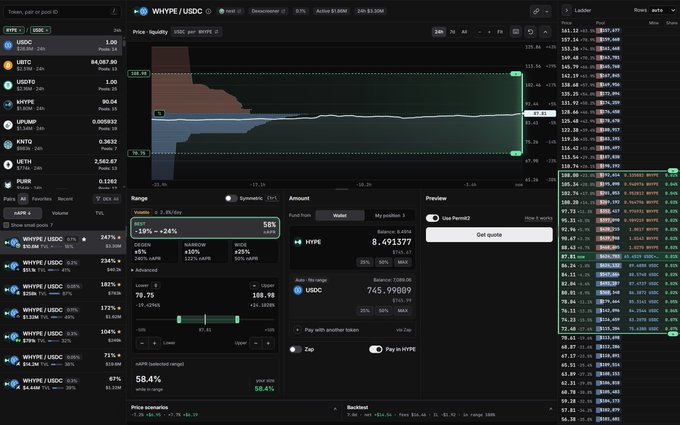680x425 pixels.
Task: Open the DEX All filter icon
Action: 107,199
